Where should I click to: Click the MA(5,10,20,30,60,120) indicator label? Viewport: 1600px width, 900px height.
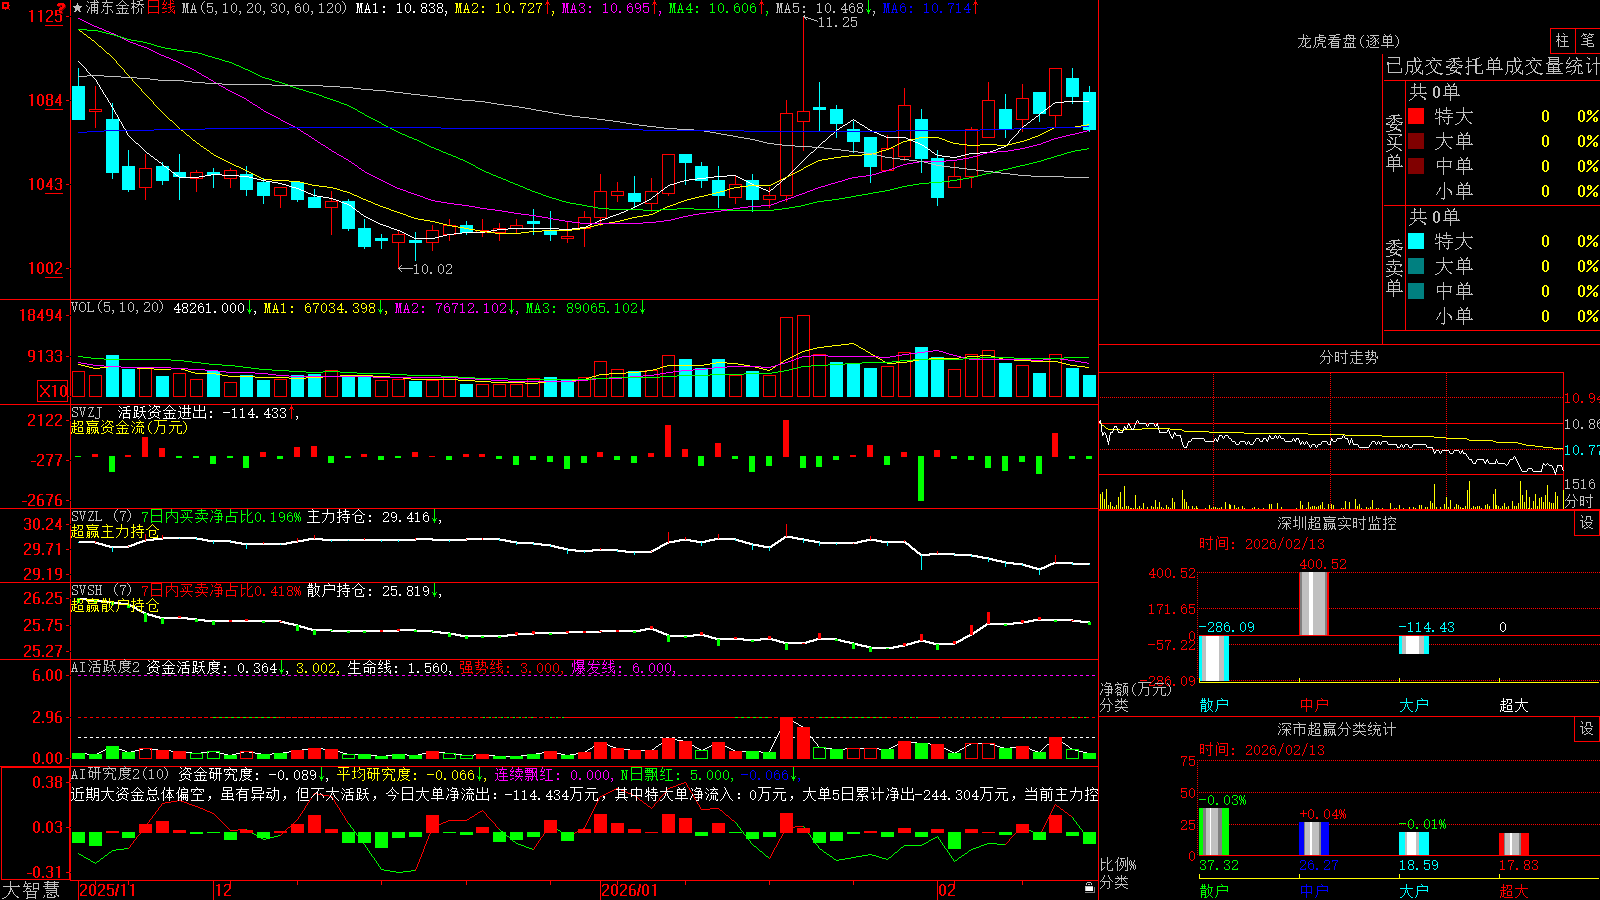264,8
